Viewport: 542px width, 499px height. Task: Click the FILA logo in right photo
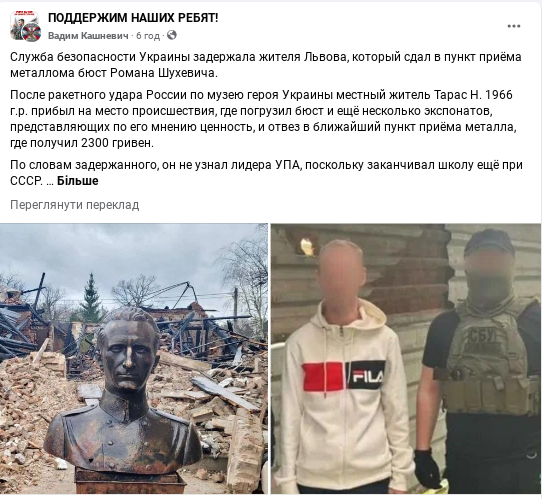[x=367, y=375]
